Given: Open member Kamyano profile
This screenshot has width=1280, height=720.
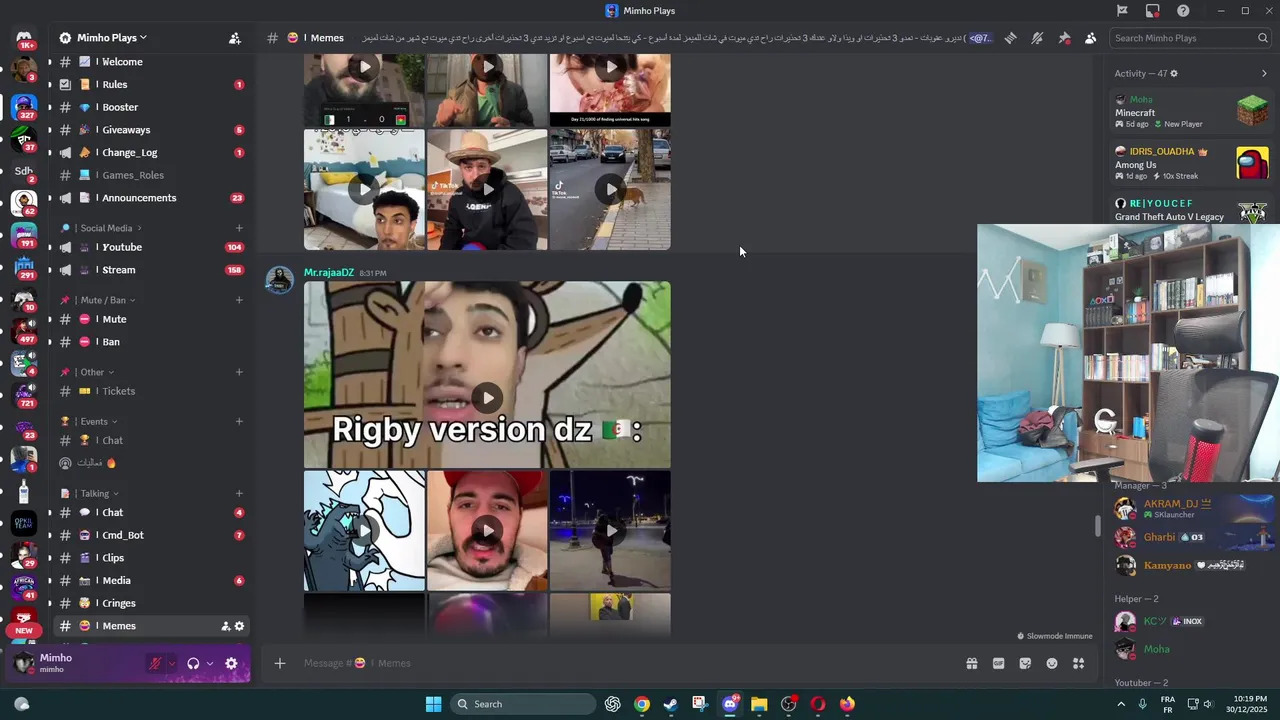Looking at the screenshot, I should point(1192,565).
